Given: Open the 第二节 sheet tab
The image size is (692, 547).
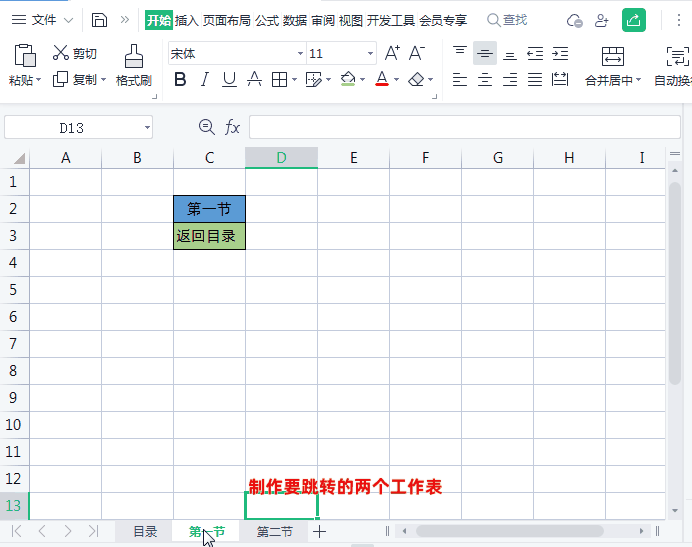Looking at the screenshot, I should [275, 532].
